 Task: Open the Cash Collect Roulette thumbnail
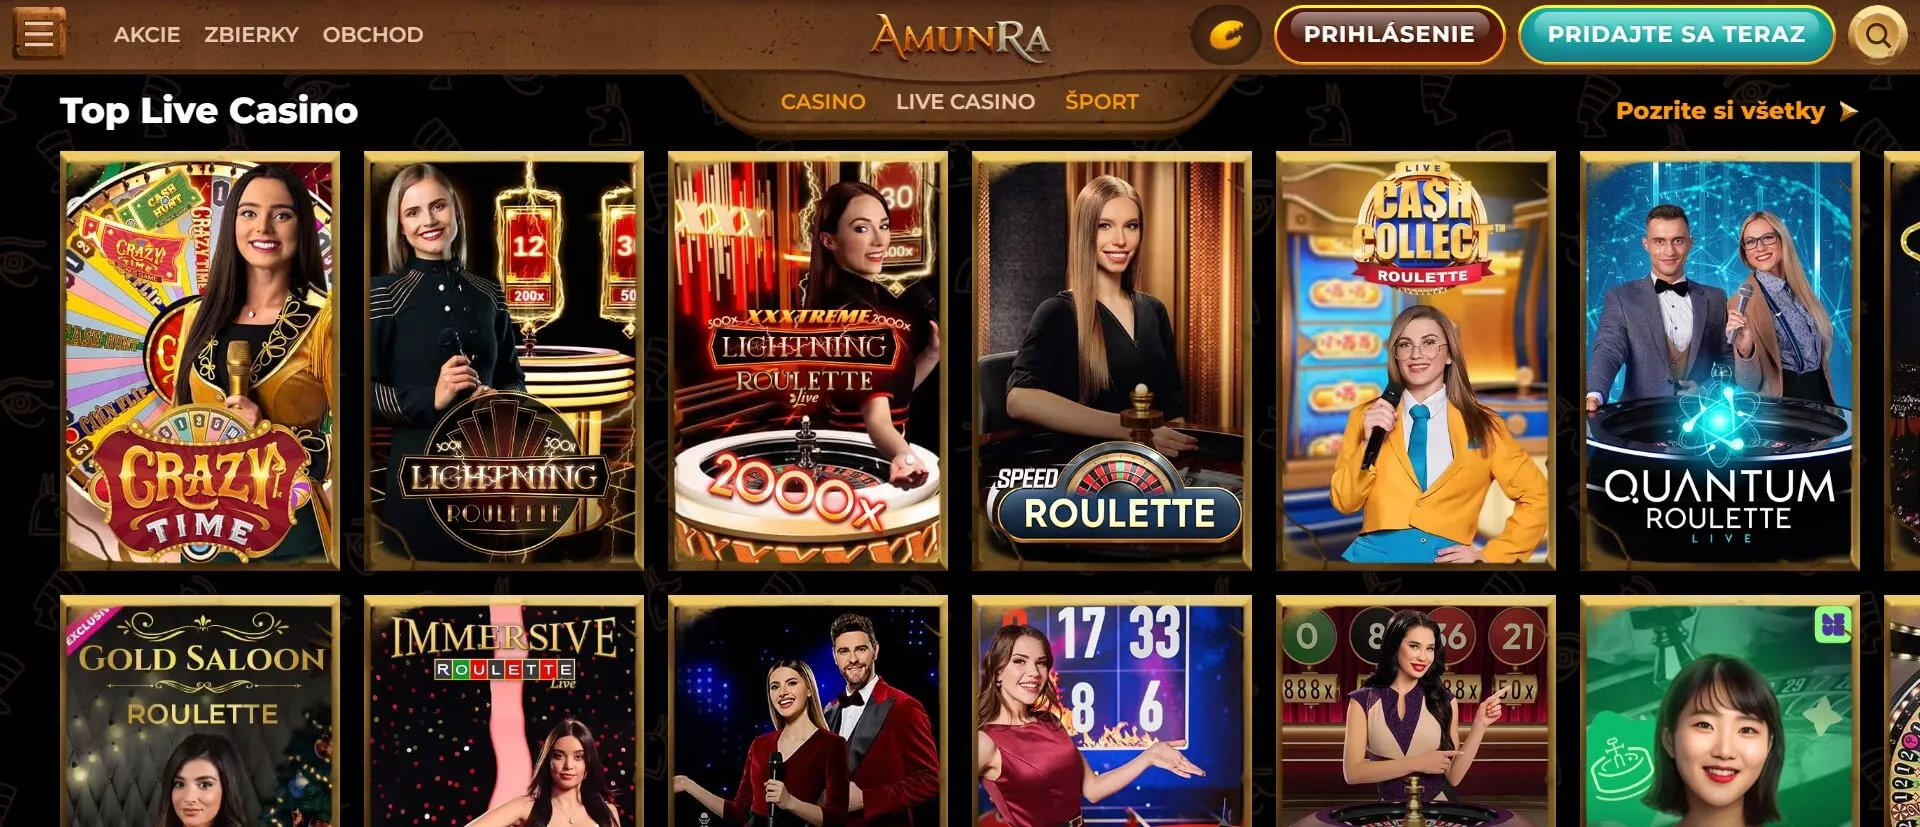click(1416, 361)
